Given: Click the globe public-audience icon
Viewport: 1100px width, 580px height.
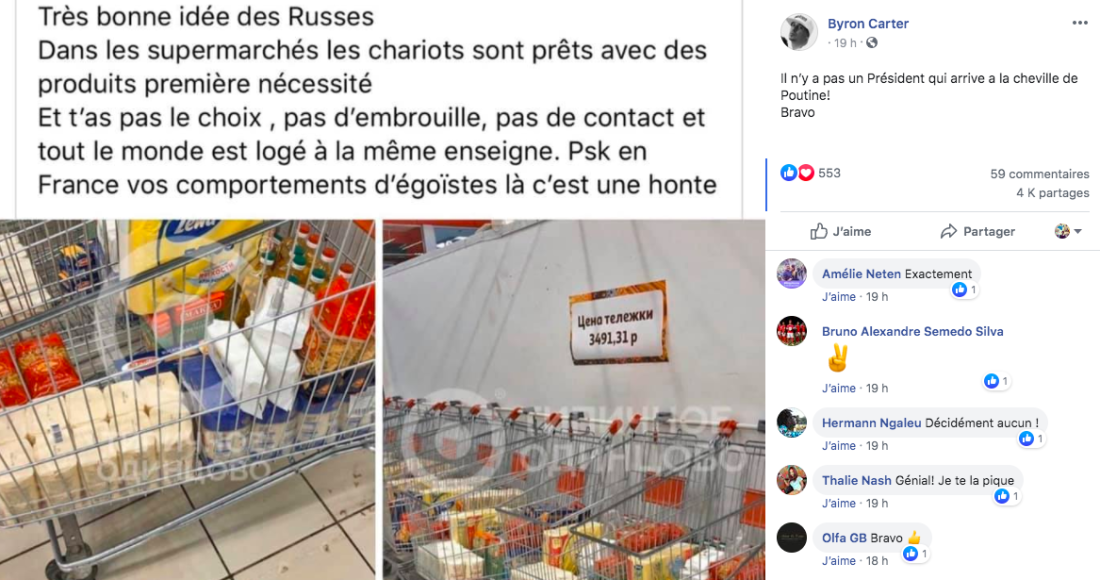Looking at the screenshot, I should click(x=871, y=43).
